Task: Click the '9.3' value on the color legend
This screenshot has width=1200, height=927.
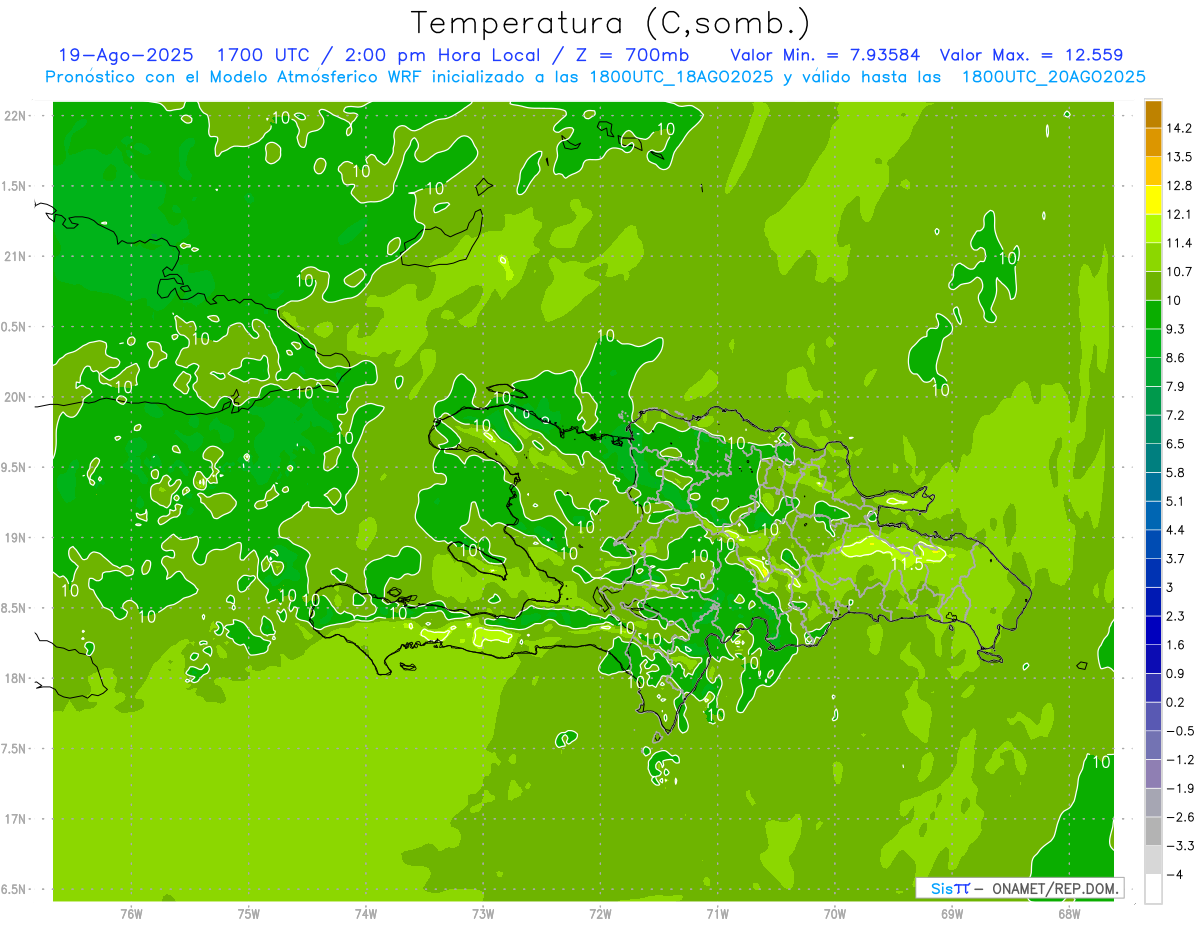Action: (x=1177, y=329)
